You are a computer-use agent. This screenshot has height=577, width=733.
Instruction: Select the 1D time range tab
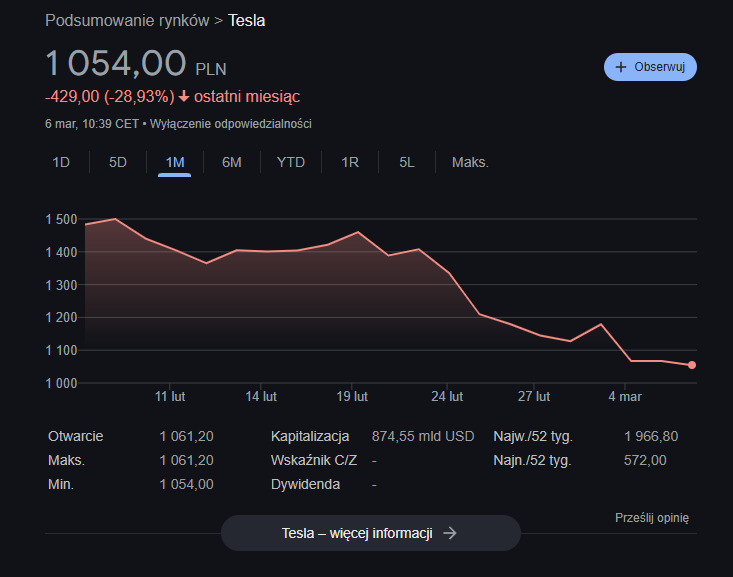tap(61, 162)
